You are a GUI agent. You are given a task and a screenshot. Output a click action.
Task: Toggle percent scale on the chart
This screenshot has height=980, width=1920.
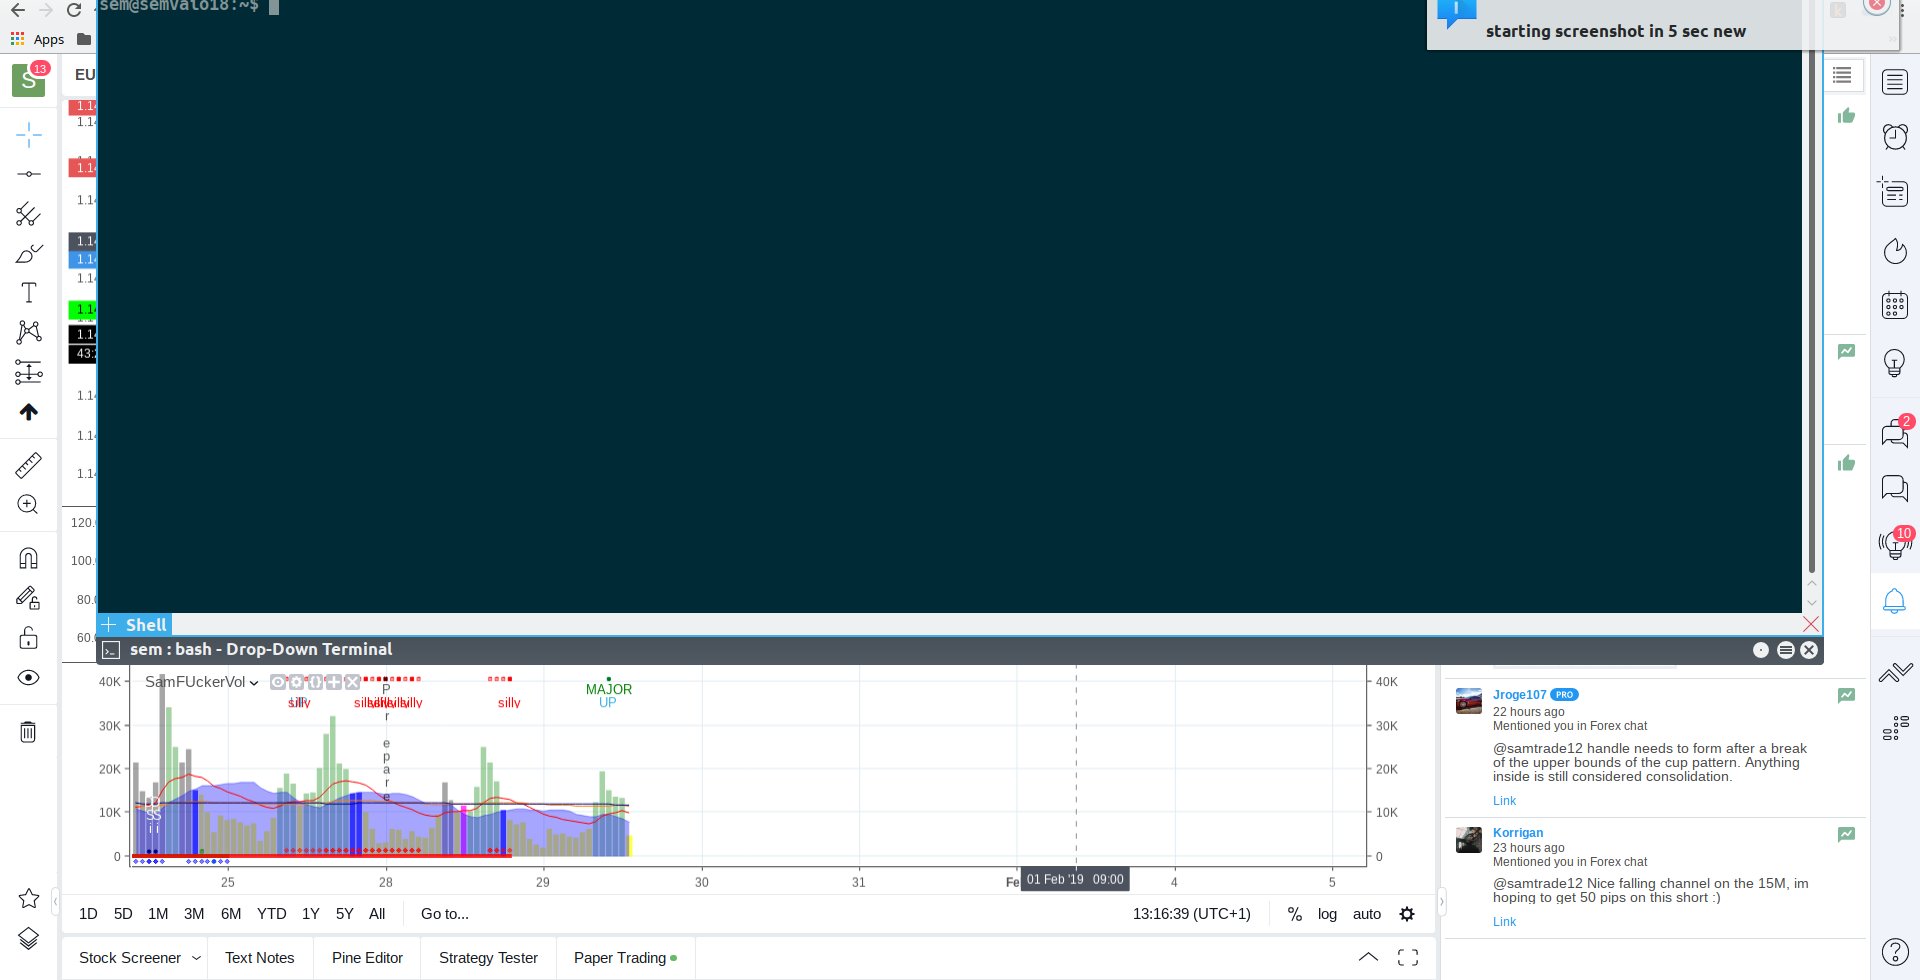point(1295,914)
